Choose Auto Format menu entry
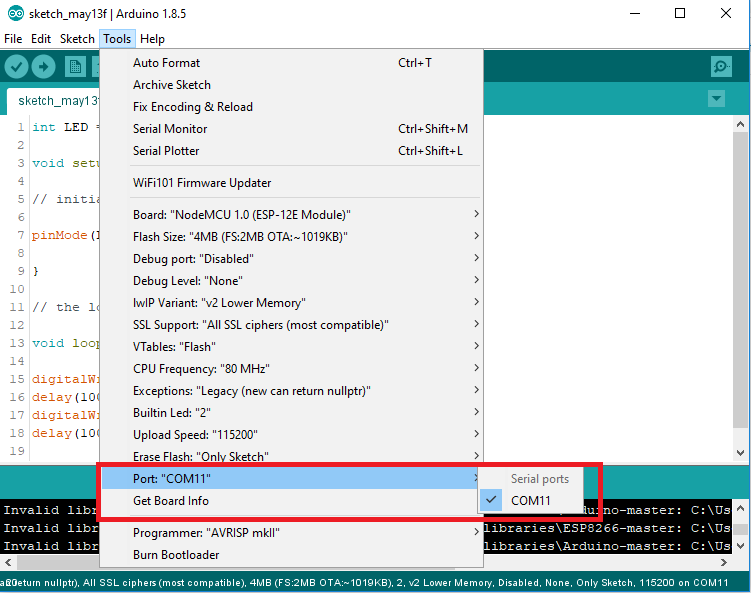This screenshot has height=593, width=751. coord(292,63)
